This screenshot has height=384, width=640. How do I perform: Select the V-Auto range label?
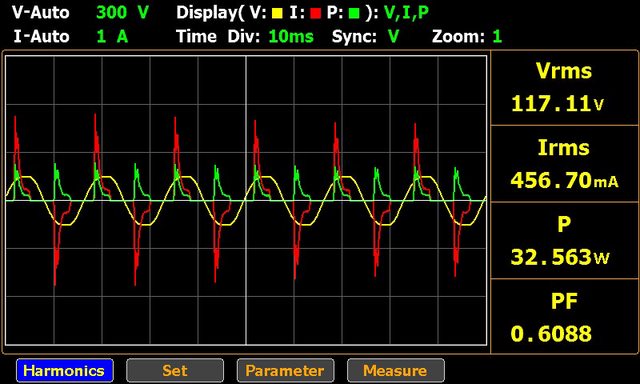click(x=40, y=13)
